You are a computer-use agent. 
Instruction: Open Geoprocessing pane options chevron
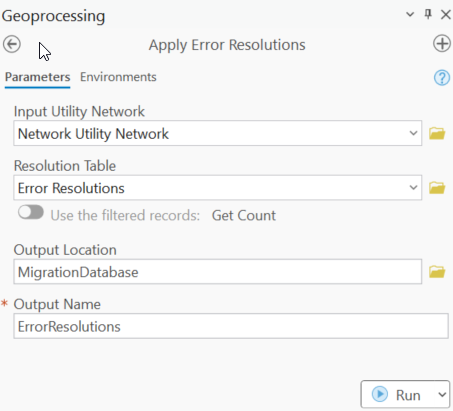(410, 15)
